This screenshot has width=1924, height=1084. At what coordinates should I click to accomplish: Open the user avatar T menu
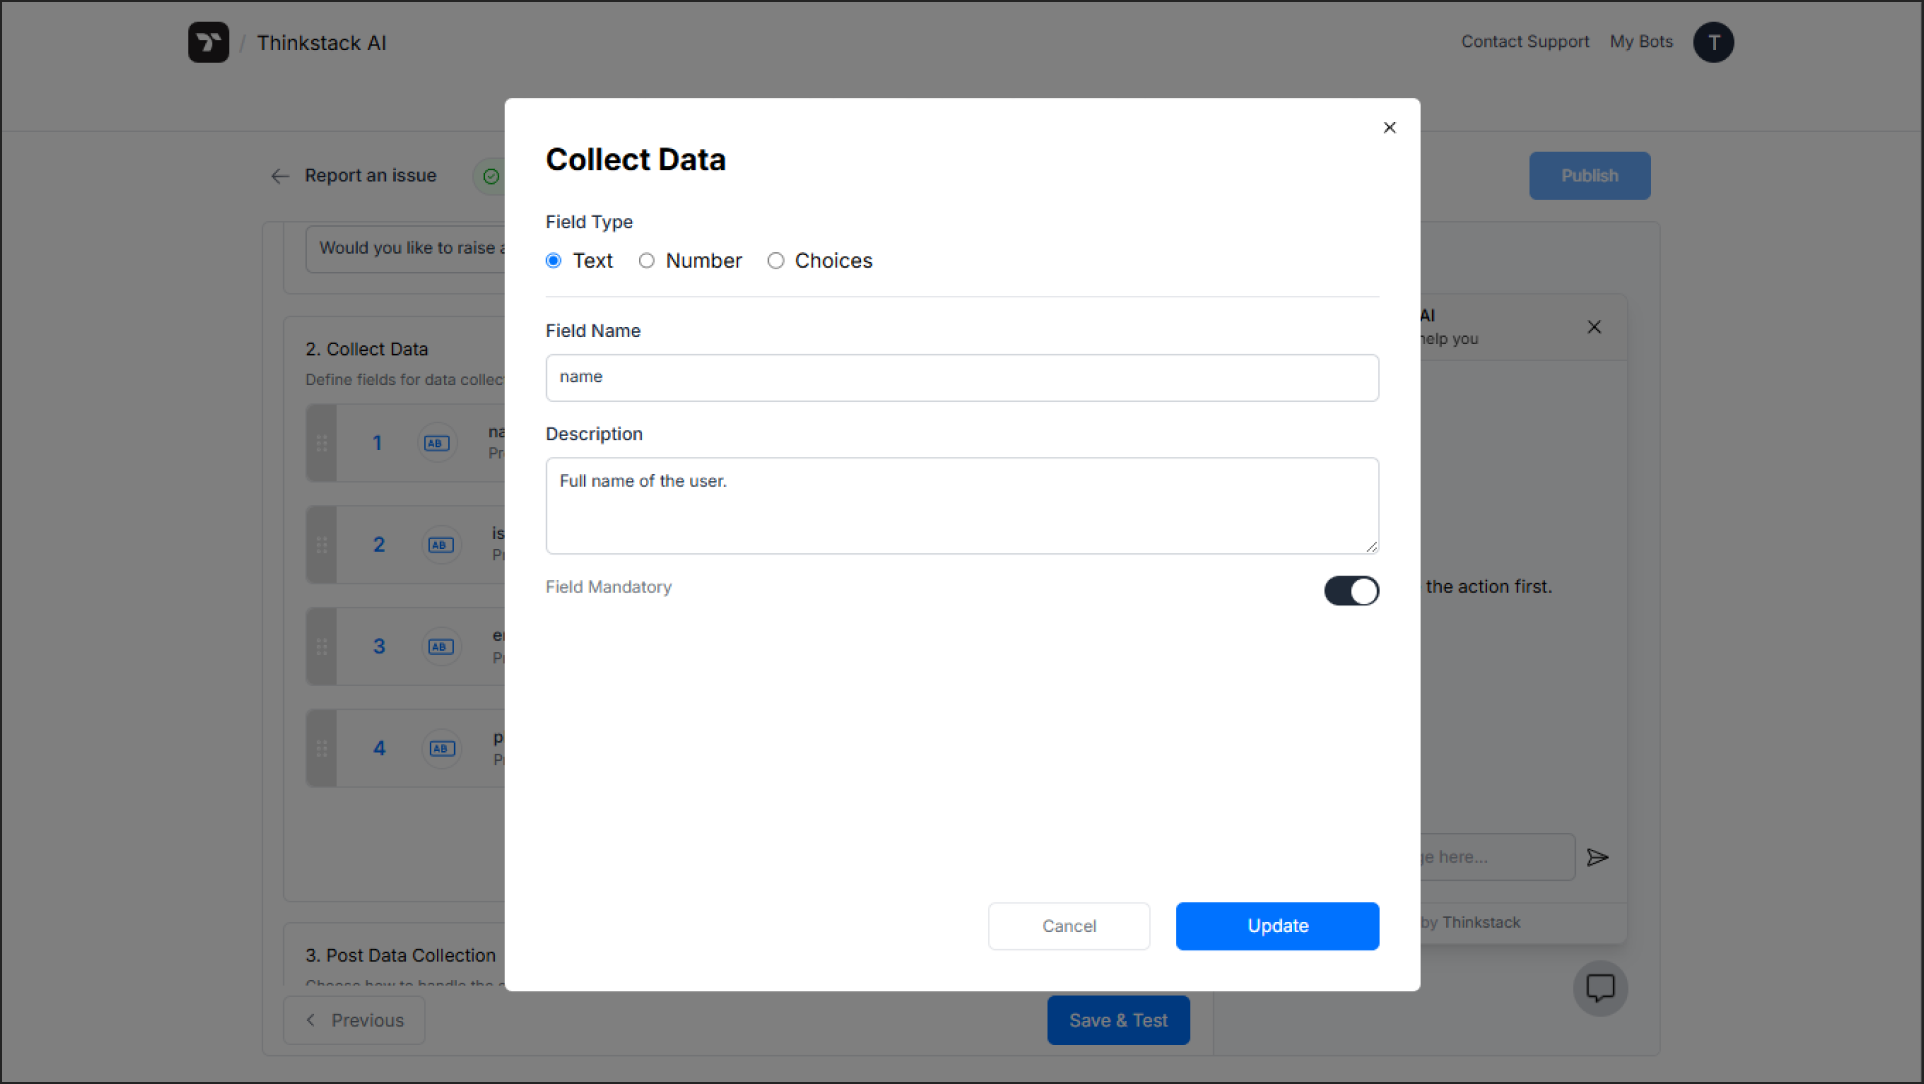click(1713, 42)
